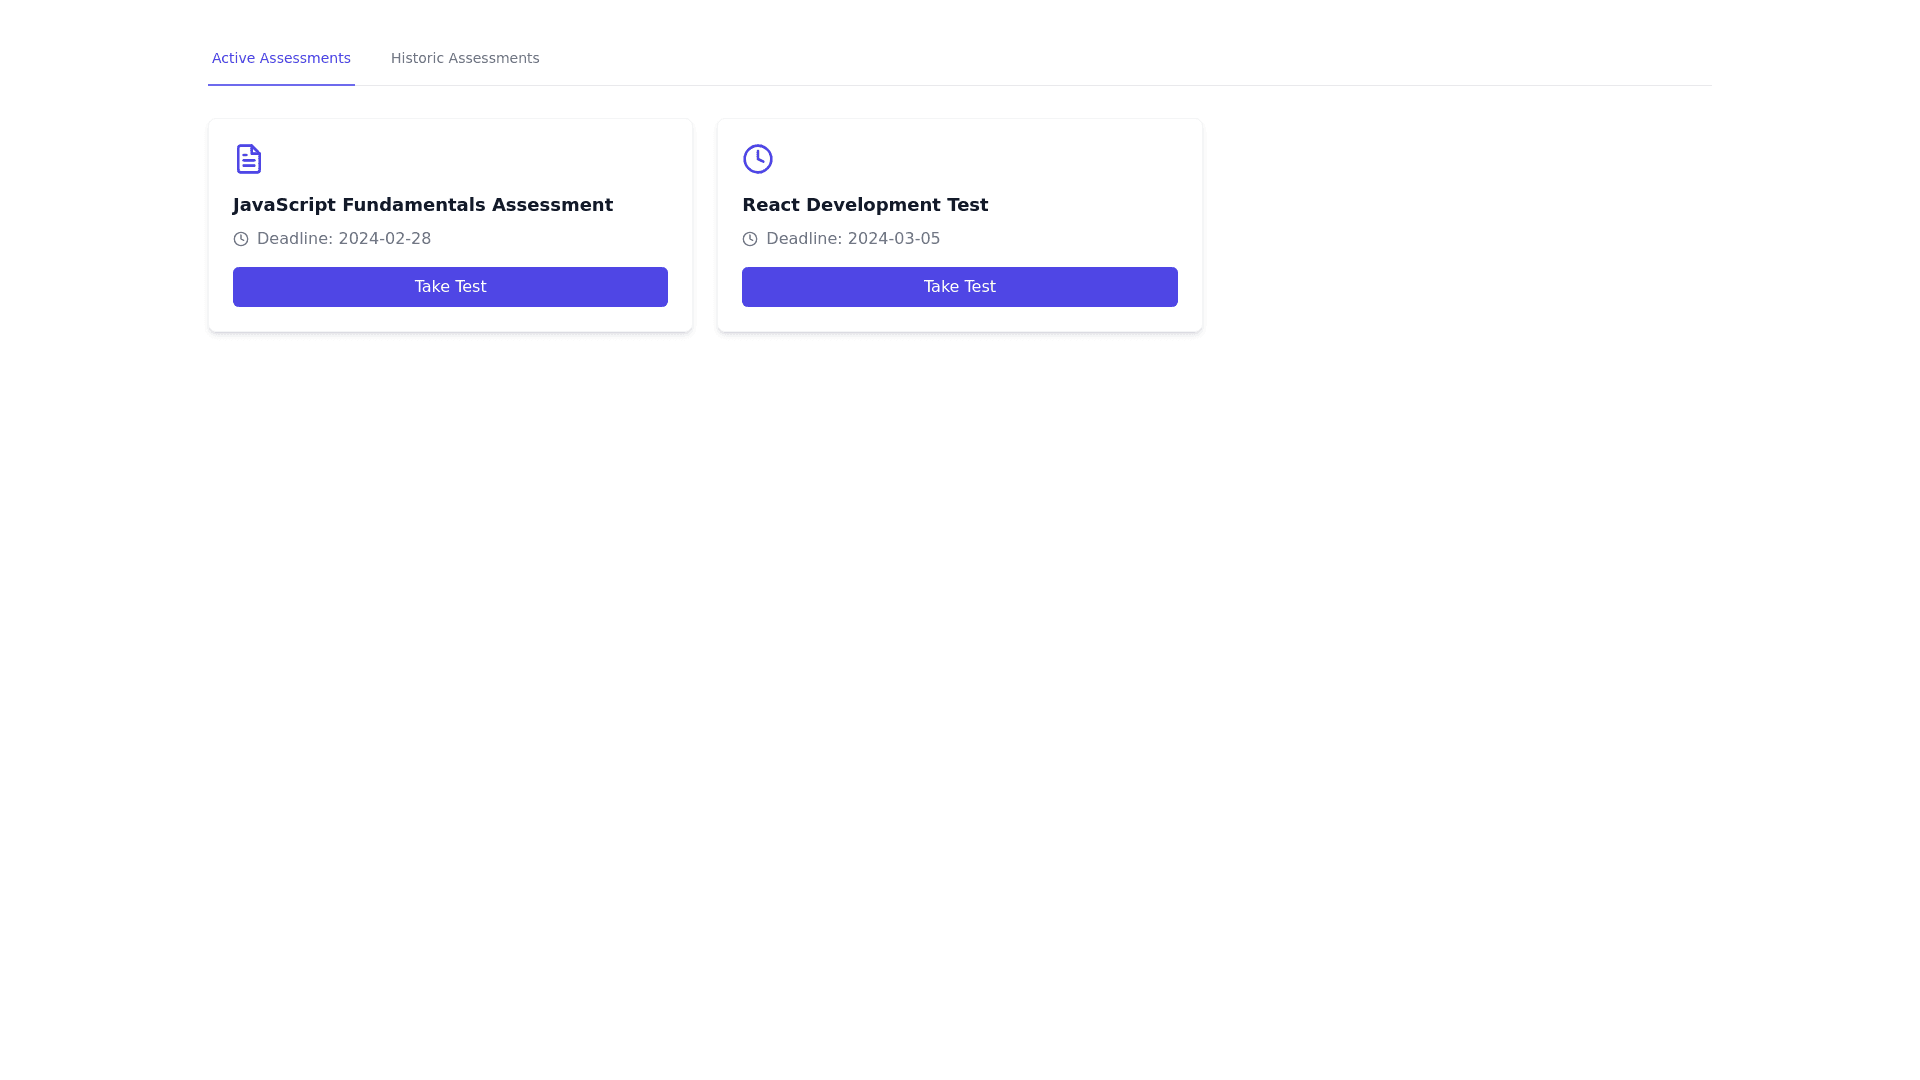Take Test for JavaScript Fundamentals Assessment
This screenshot has width=1920, height=1080.
(450, 287)
